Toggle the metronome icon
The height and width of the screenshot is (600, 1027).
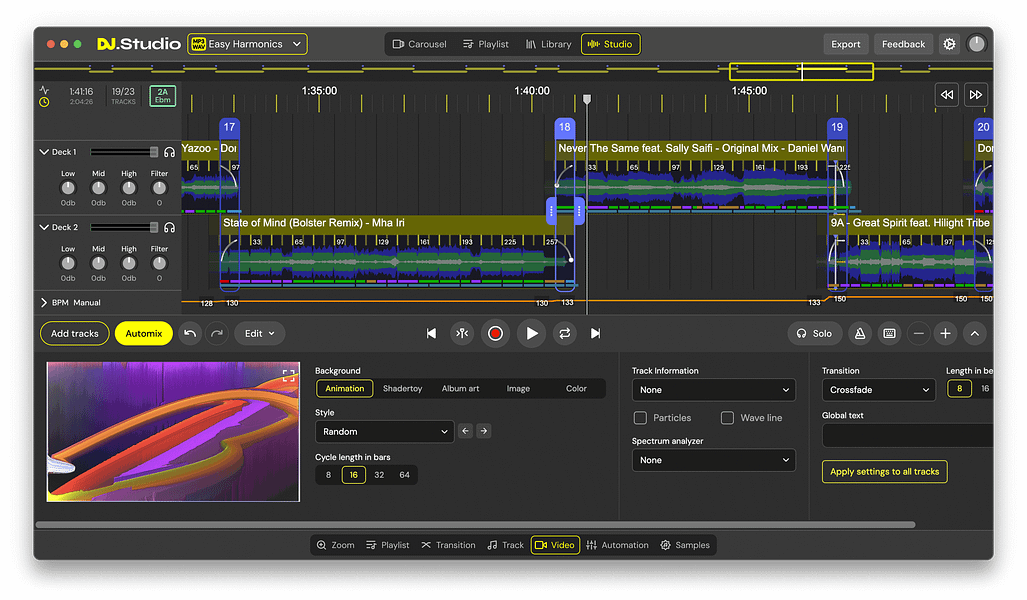859,333
